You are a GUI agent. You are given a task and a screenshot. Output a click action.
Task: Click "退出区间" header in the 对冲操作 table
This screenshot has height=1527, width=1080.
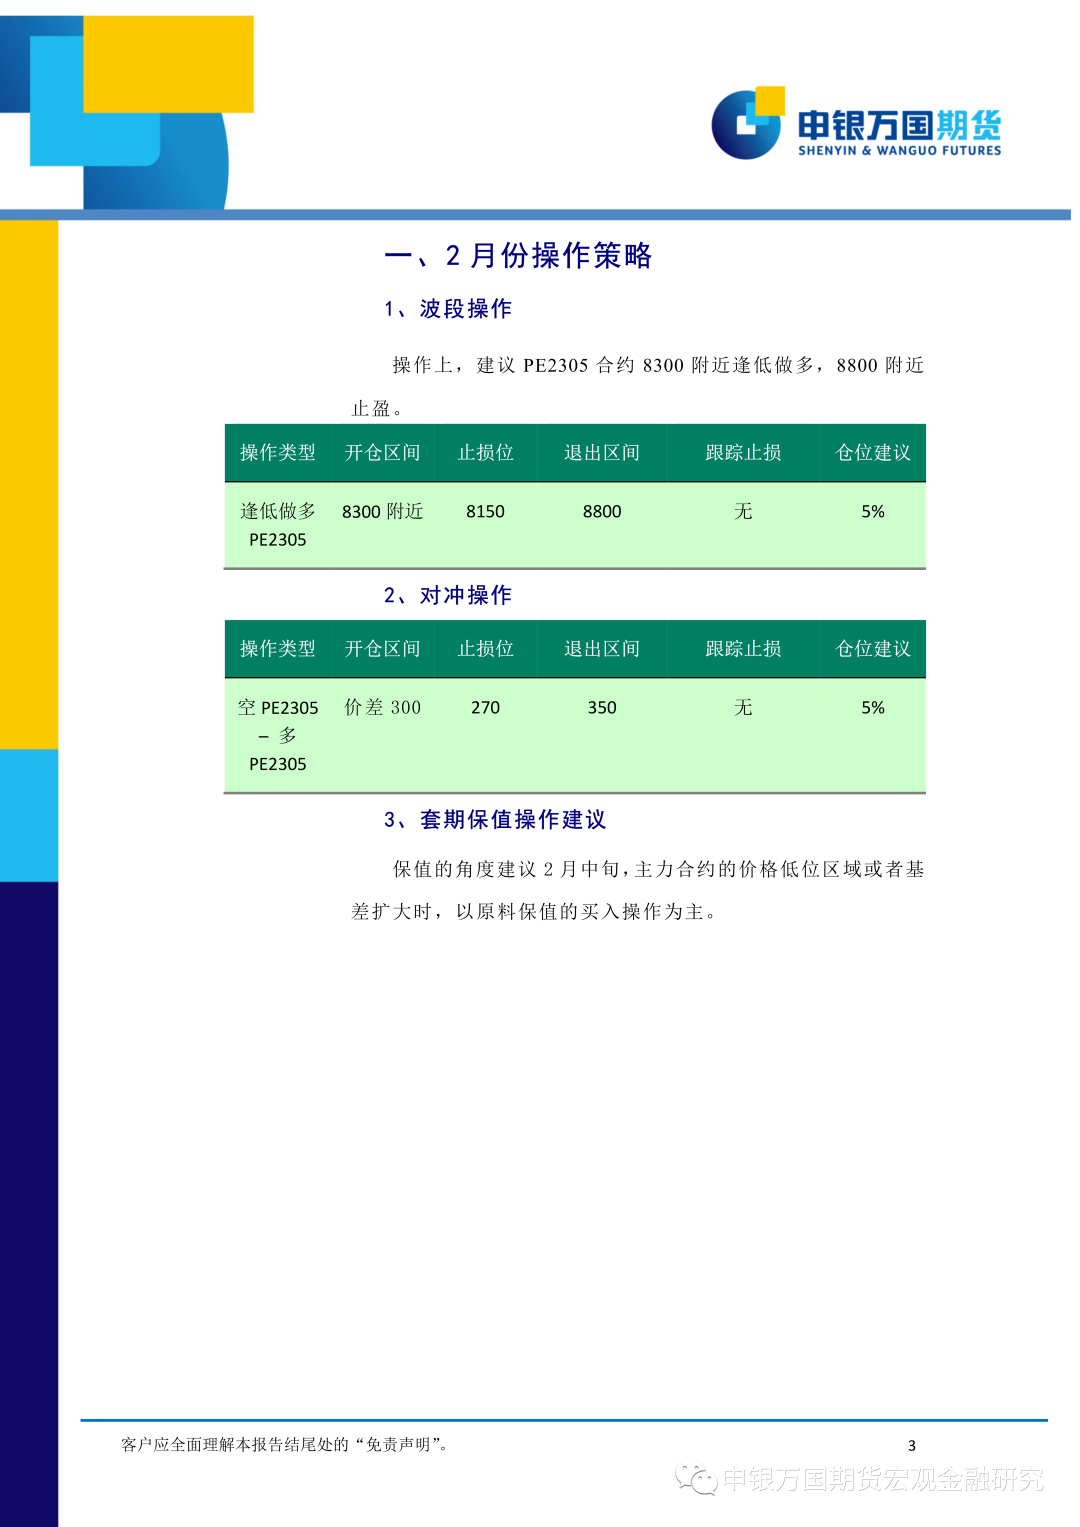click(602, 649)
